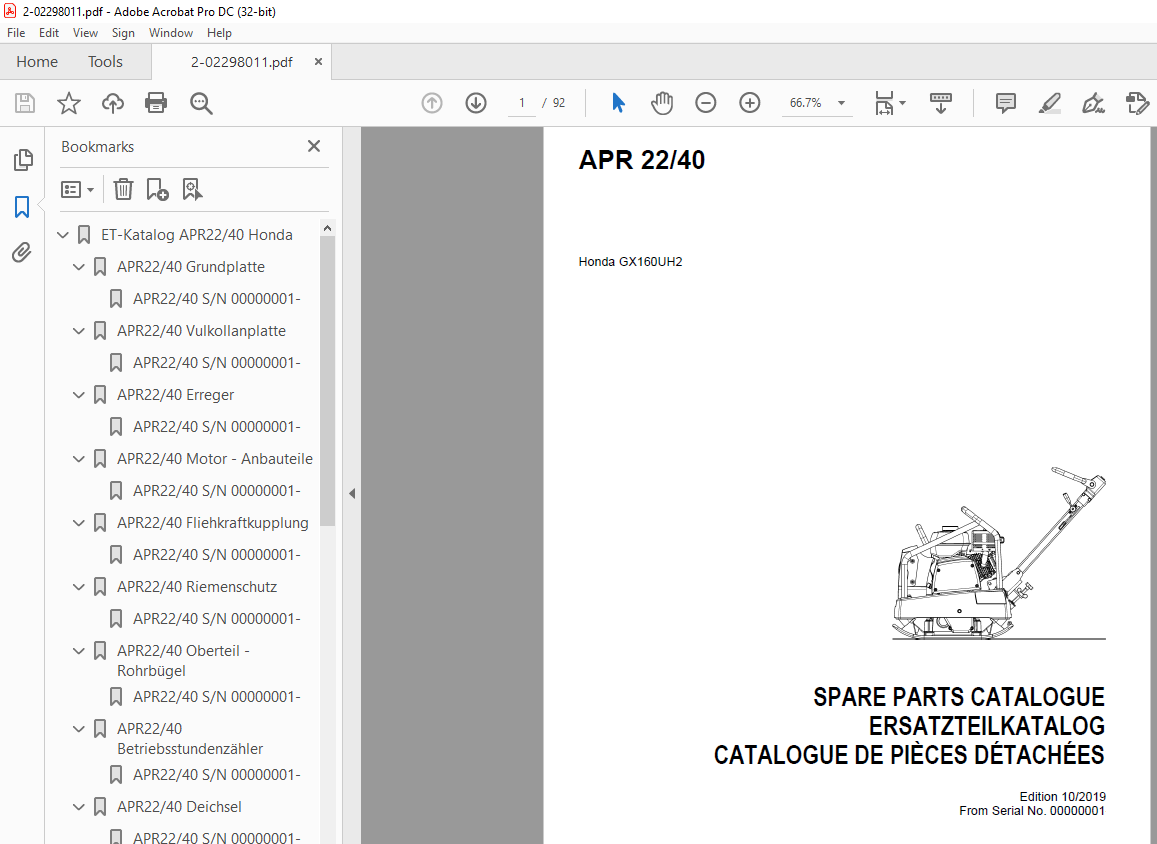Viewport: 1157px width, 844px height.
Task: Select the ET-Katalog APR22/40 Honda bookmark label
Action: (196, 235)
